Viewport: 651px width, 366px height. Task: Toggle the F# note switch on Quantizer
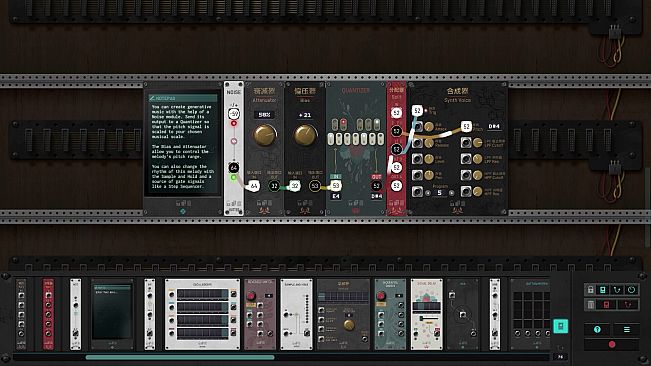(x=360, y=124)
